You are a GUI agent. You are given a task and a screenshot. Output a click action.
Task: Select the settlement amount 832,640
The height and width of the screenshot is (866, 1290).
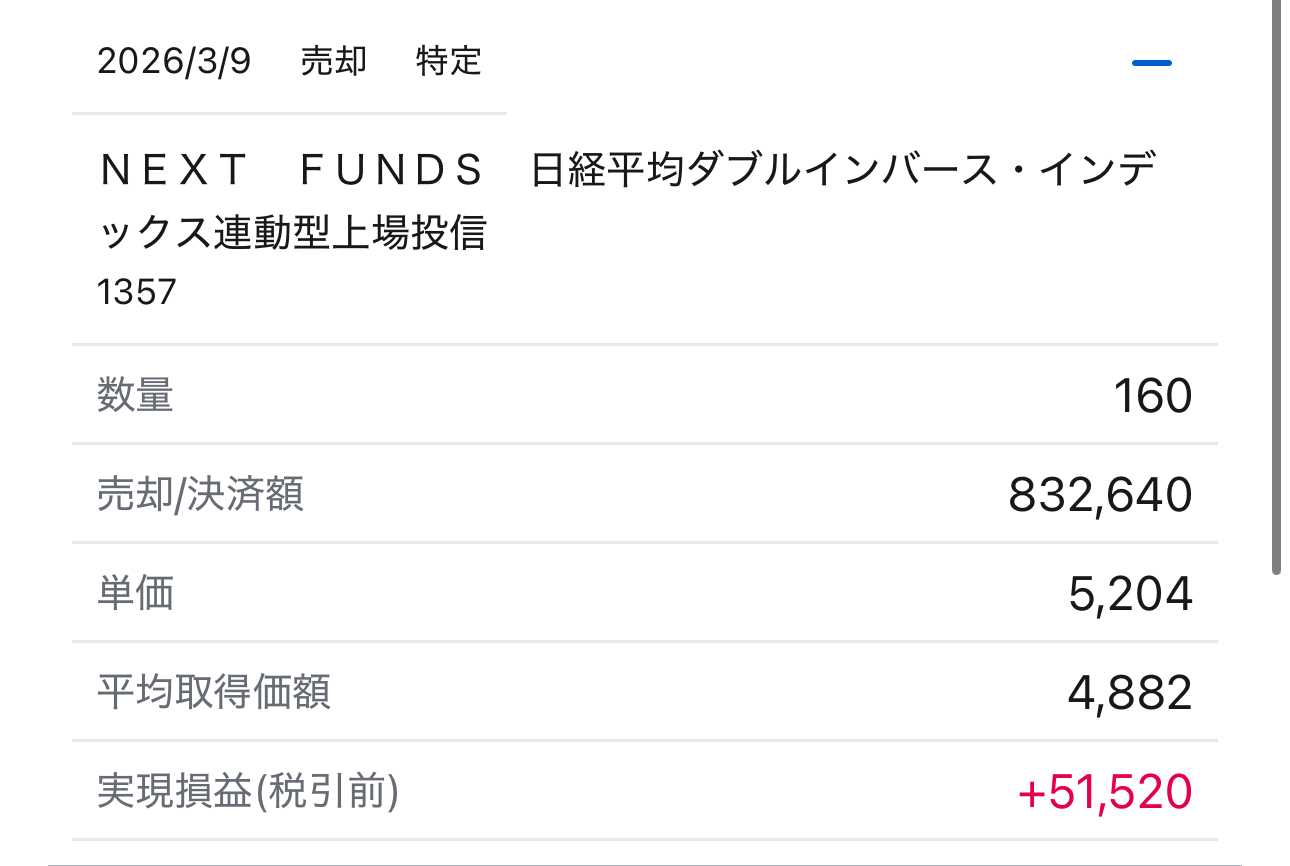[1100, 495]
